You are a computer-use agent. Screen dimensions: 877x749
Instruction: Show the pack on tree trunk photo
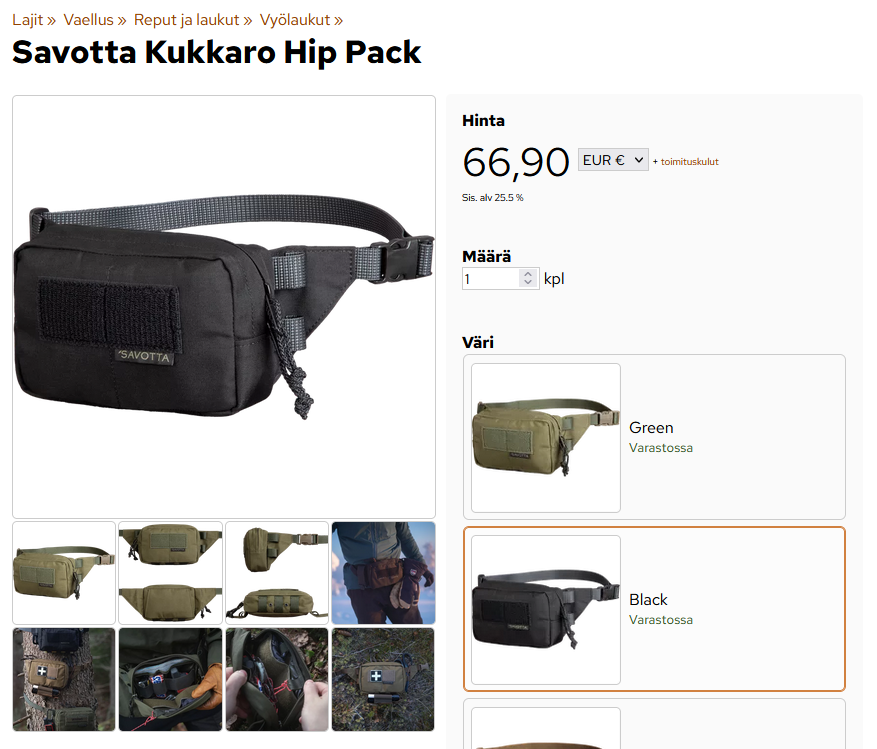pos(64,679)
